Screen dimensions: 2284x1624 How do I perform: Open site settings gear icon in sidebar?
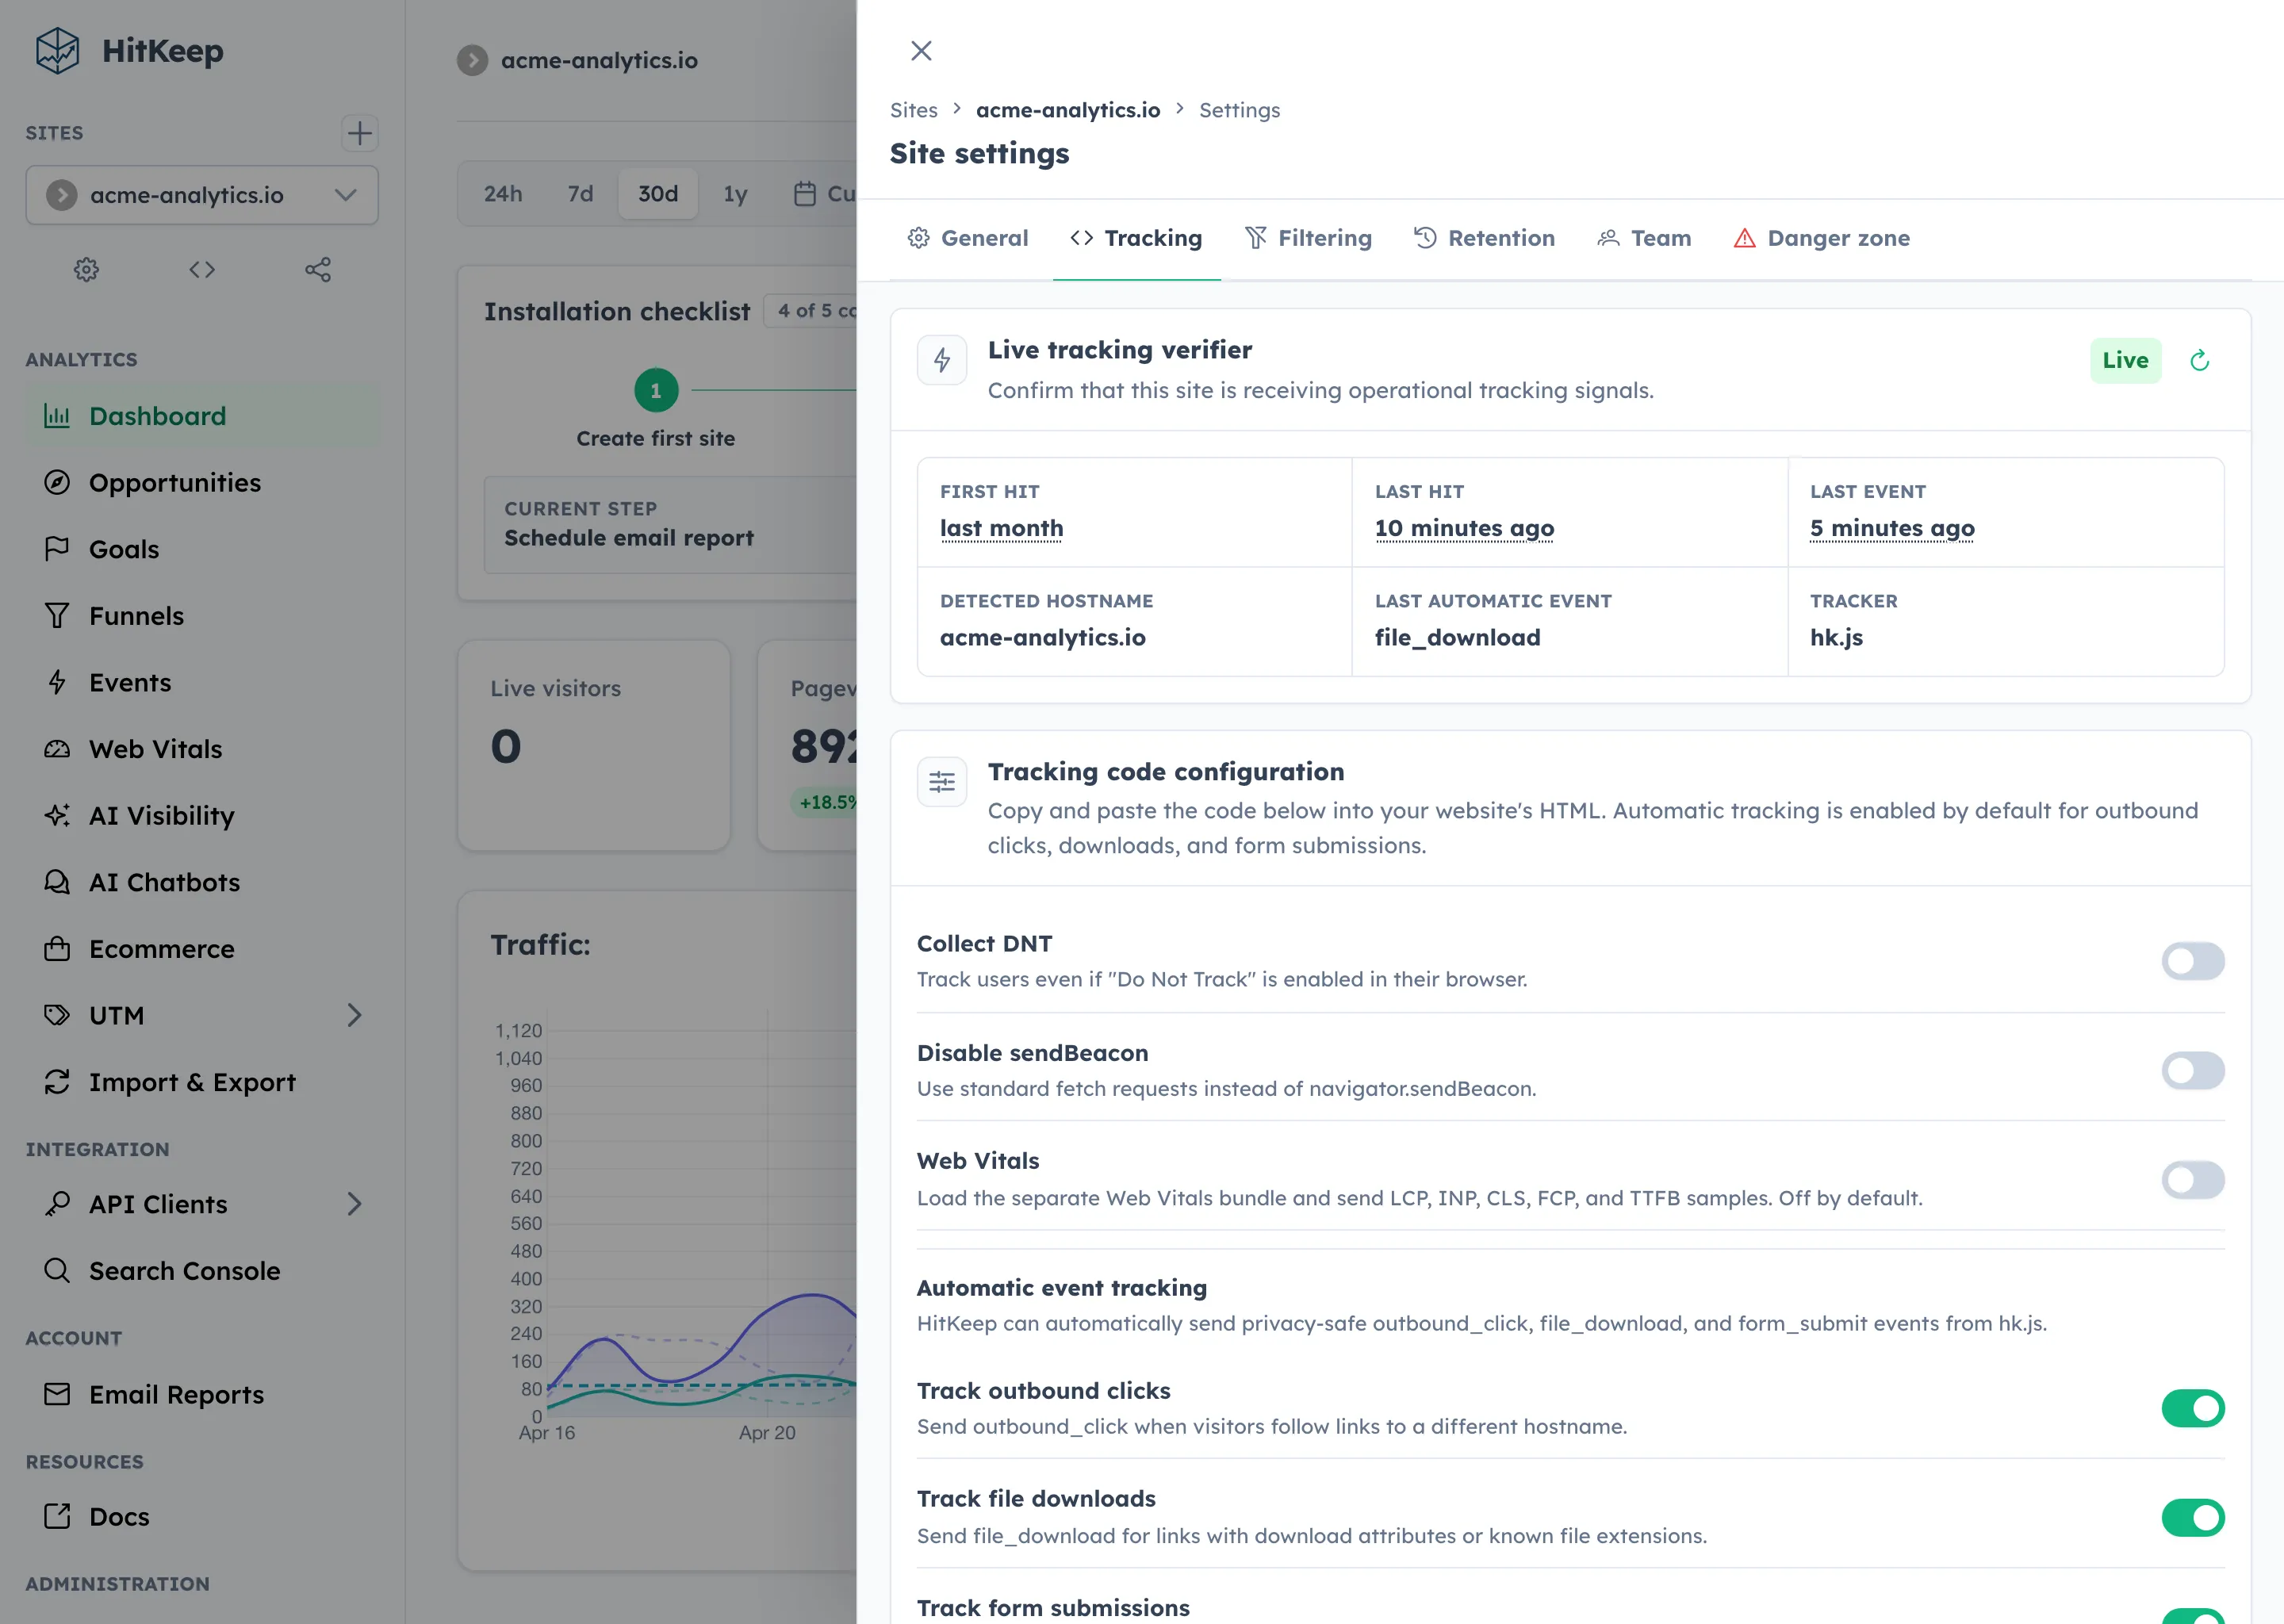pyautogui.click(x=86, y=269)
